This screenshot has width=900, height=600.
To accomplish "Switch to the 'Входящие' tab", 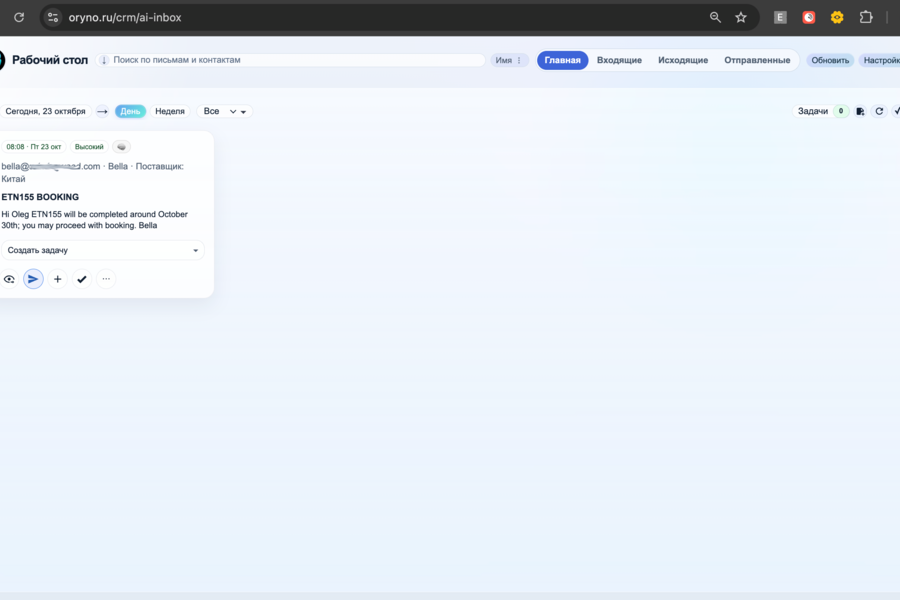I will coord(619,60).
